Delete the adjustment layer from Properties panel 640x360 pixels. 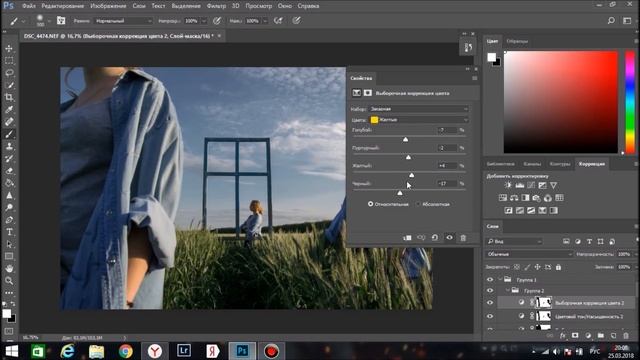click(463, 238)
